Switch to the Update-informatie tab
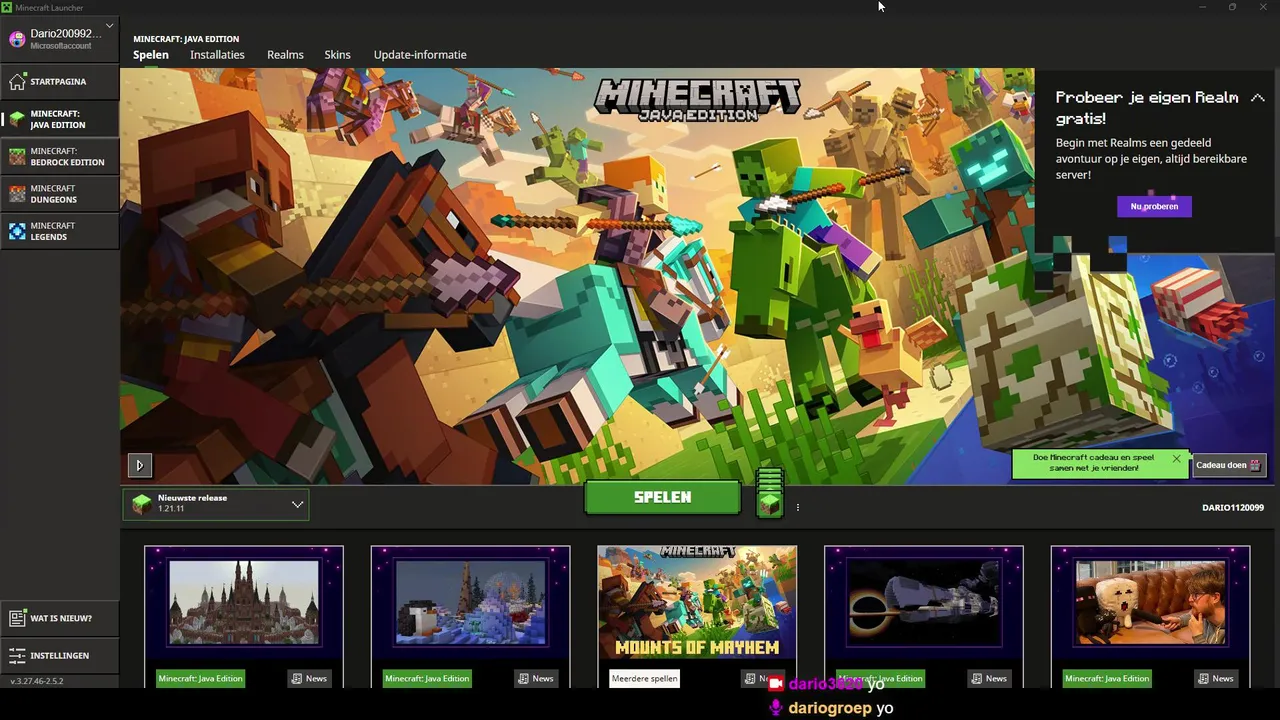The height and width of the screenshot is (720, 1280). pos(420,55)
